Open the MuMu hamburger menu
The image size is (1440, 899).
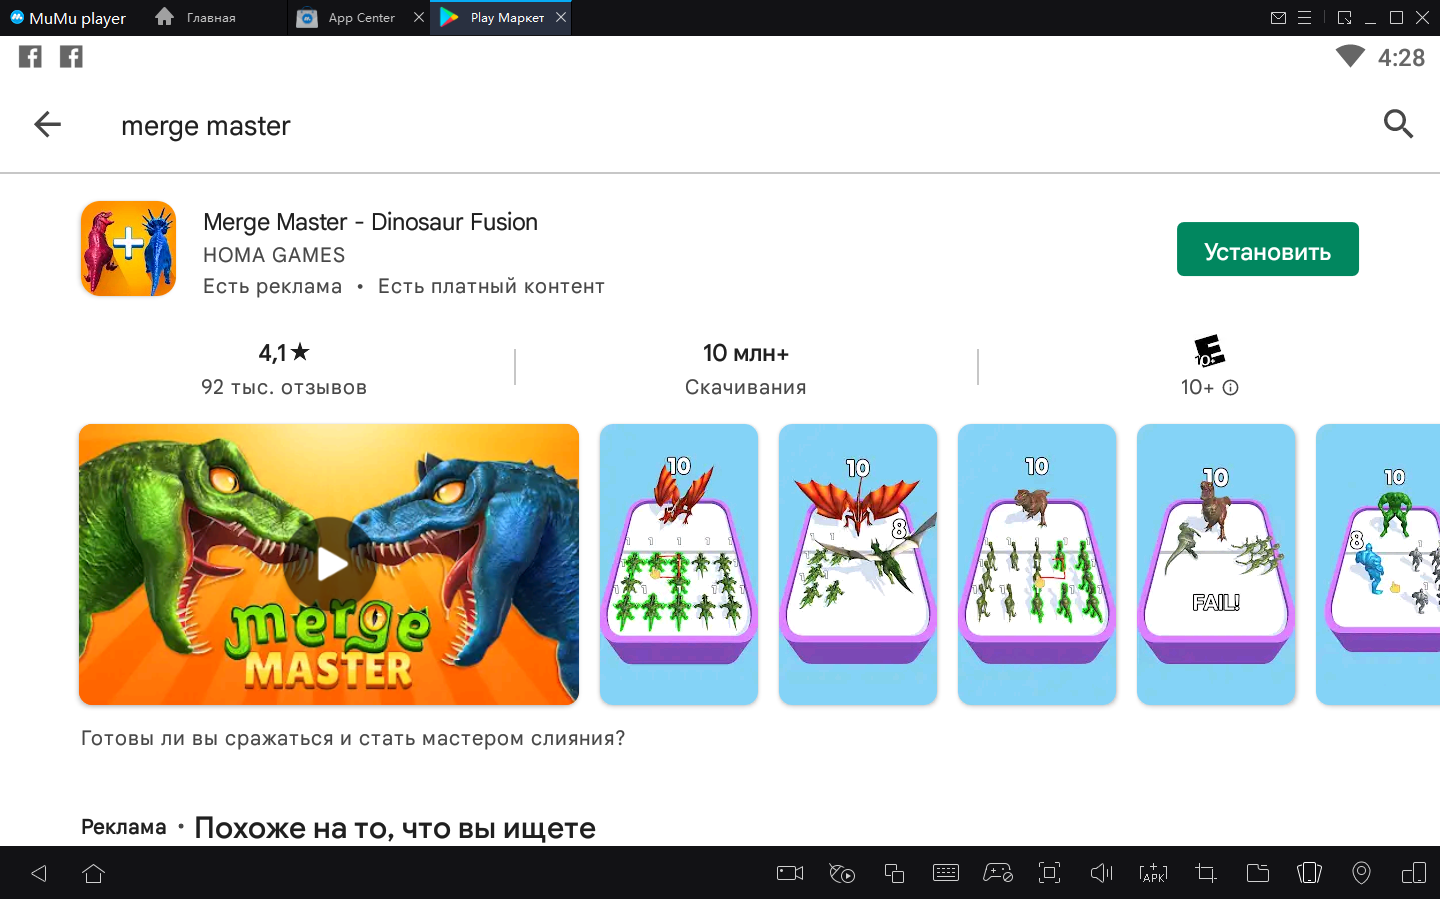[x=1304, y=18]
